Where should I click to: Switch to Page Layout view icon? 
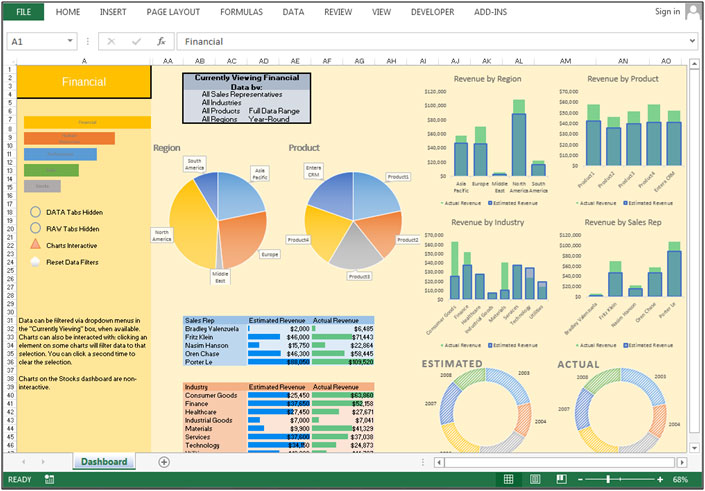(x=535, y=480)
